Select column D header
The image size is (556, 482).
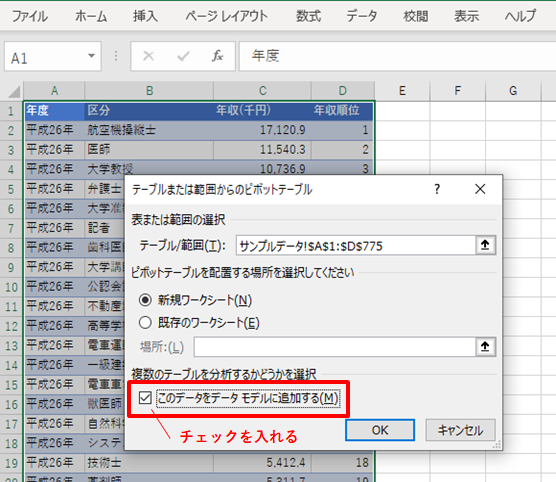coord(343,91)
